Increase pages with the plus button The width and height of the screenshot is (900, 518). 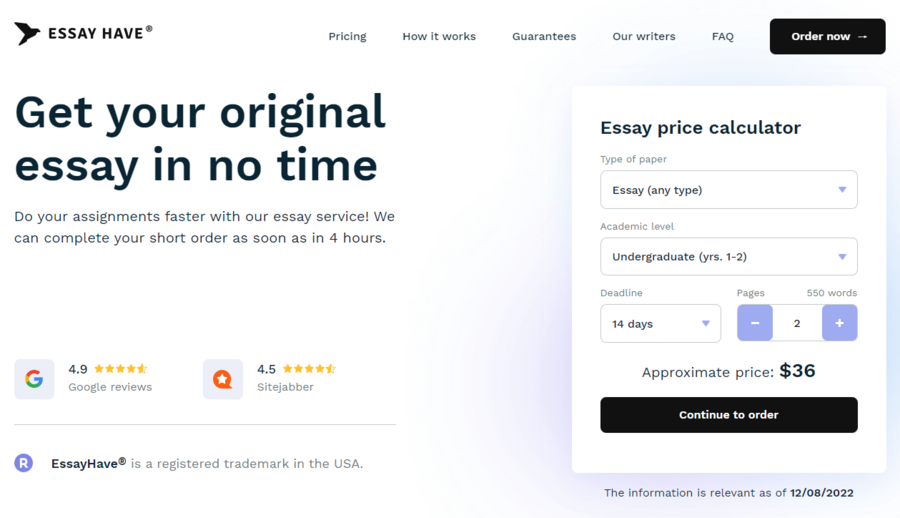click(840, 323)
